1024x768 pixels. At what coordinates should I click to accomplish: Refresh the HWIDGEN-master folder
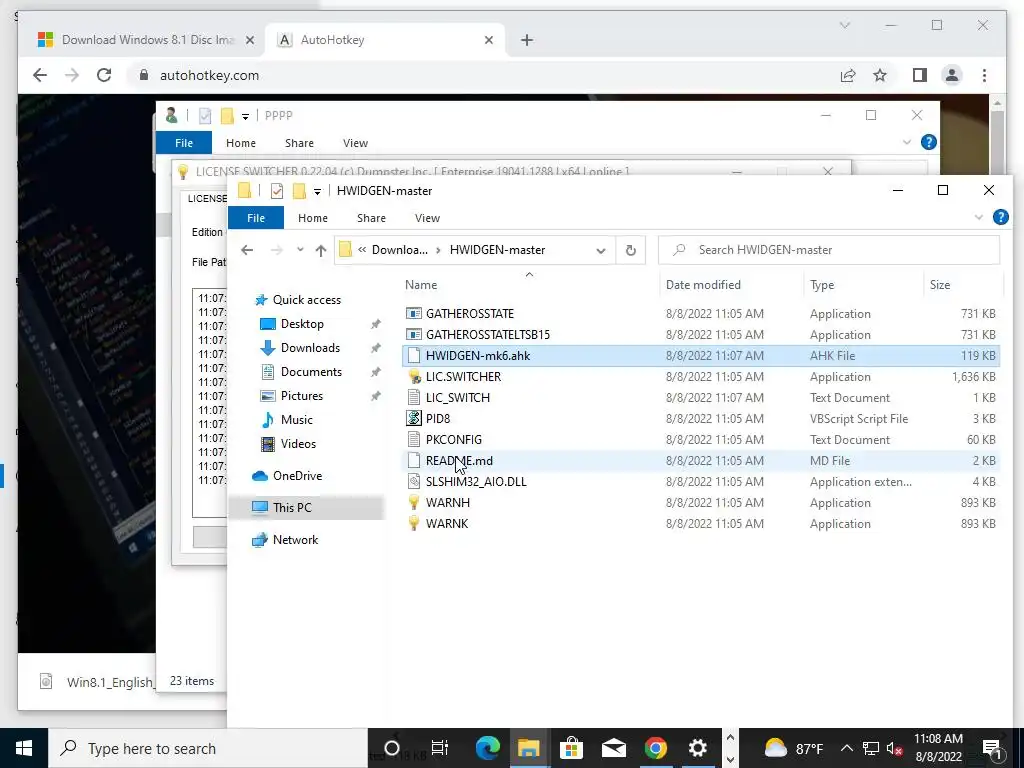630,250
